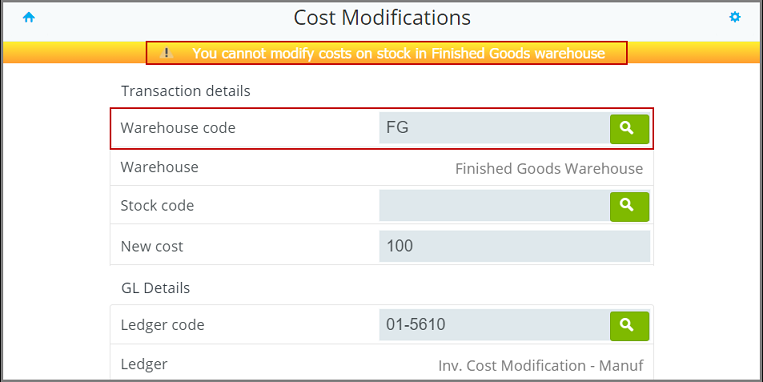Image resolution: width=763 pixels, height=382 pixels.
Task: Go to the home screen via house icon
Action: point(29,18)
